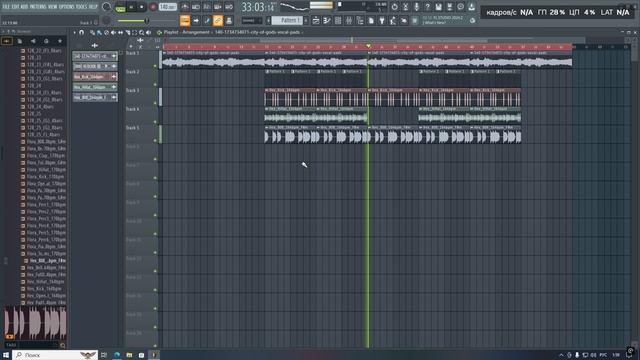Toggle loop recording icon
Screen dimensions: 640x360
229,7
